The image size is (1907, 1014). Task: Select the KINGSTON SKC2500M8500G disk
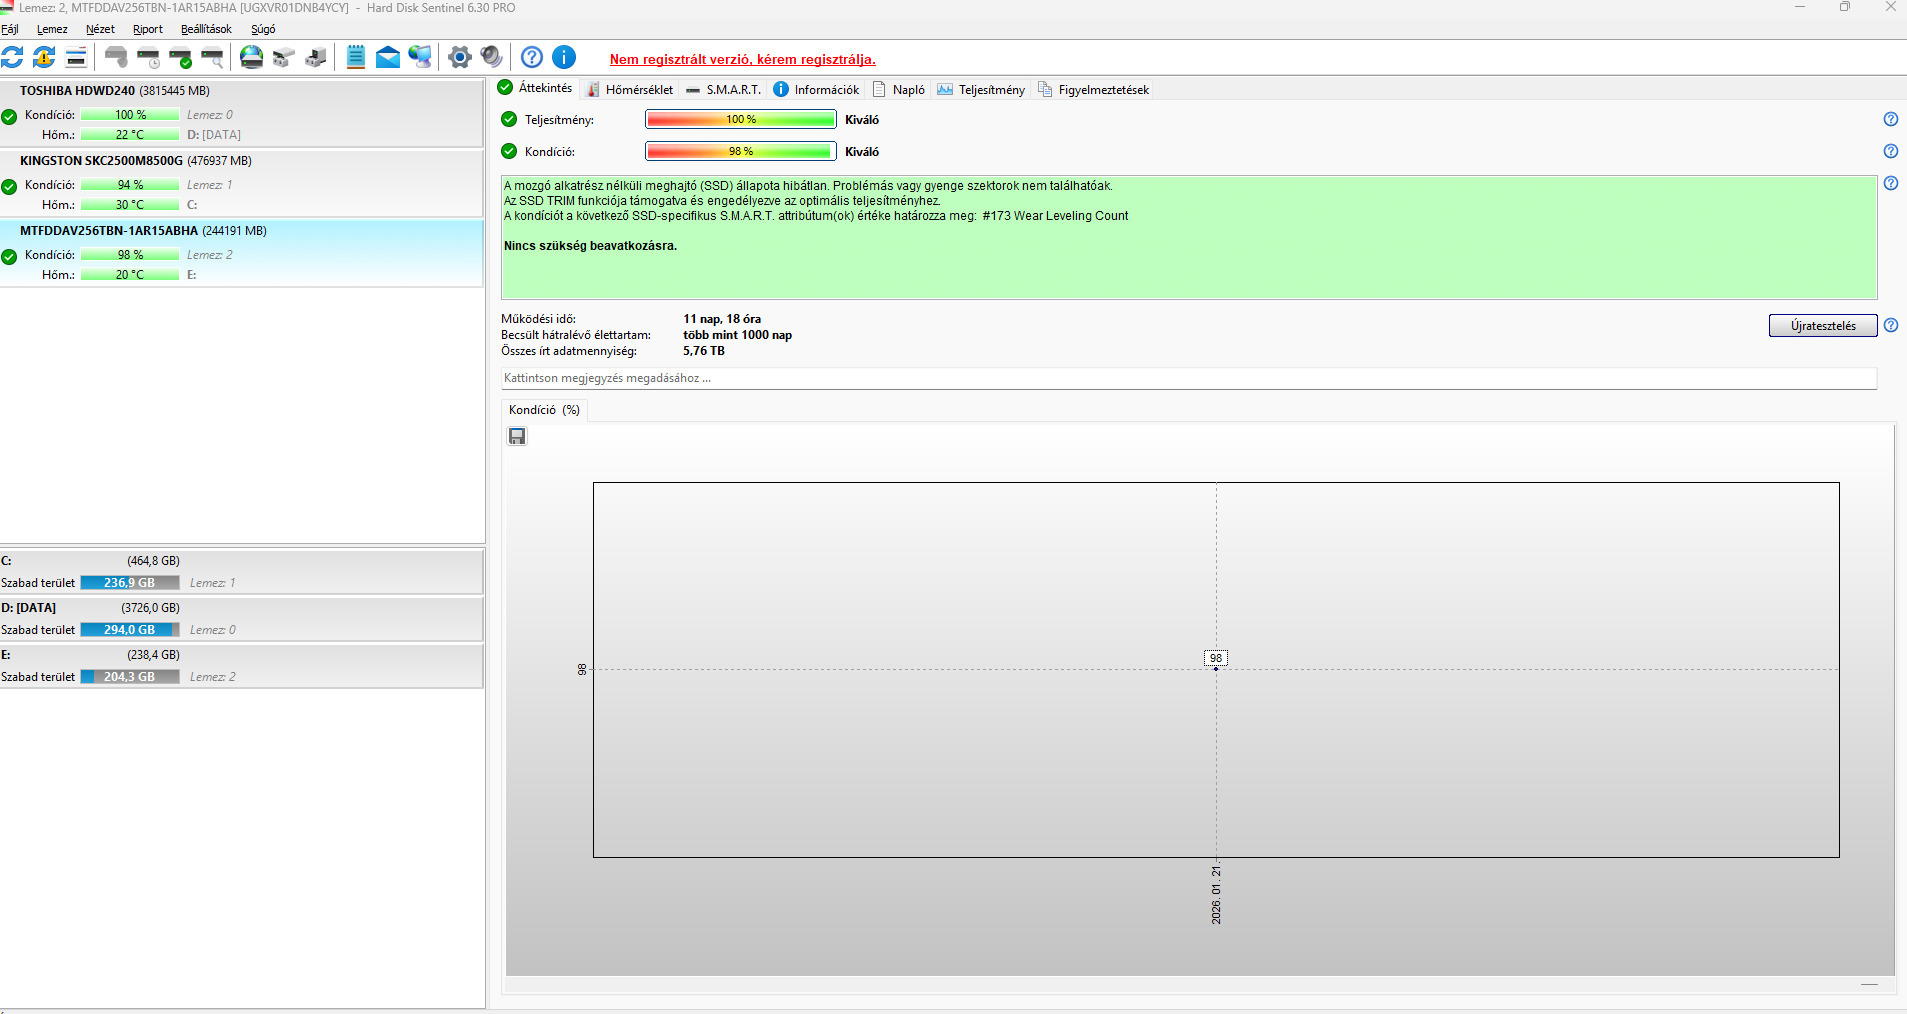coord(242,183)
